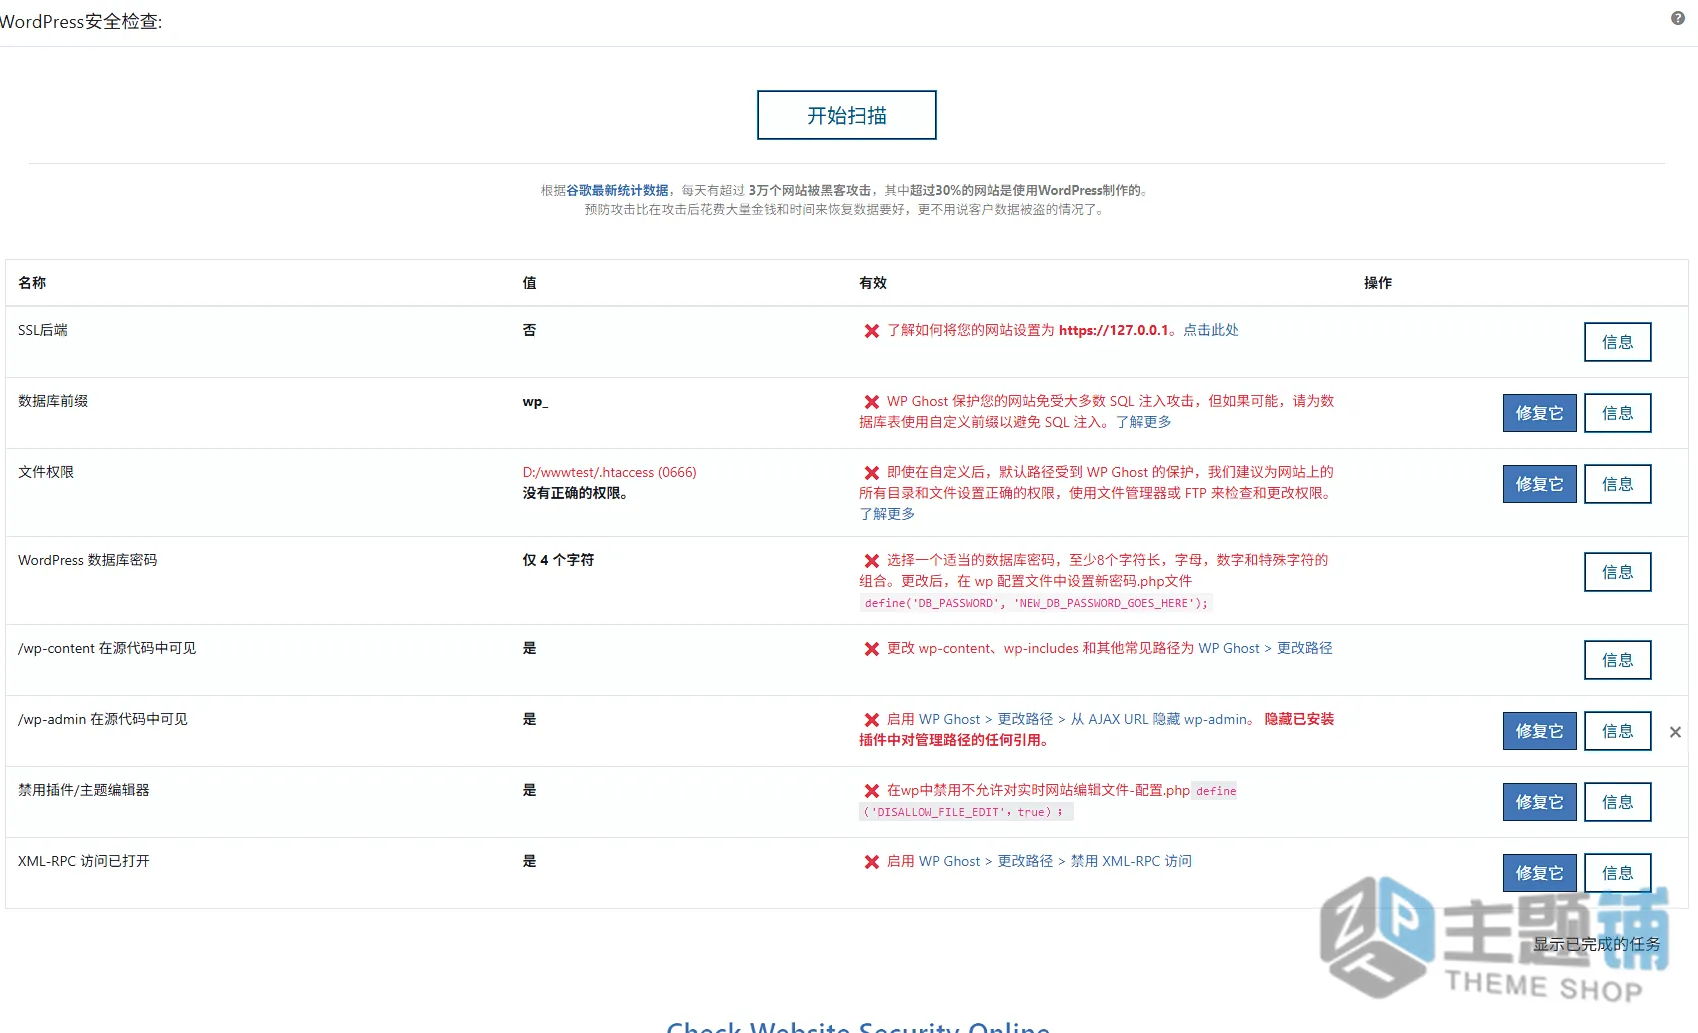Dismiss the /wp-admin row with the X

[1675, 732]
